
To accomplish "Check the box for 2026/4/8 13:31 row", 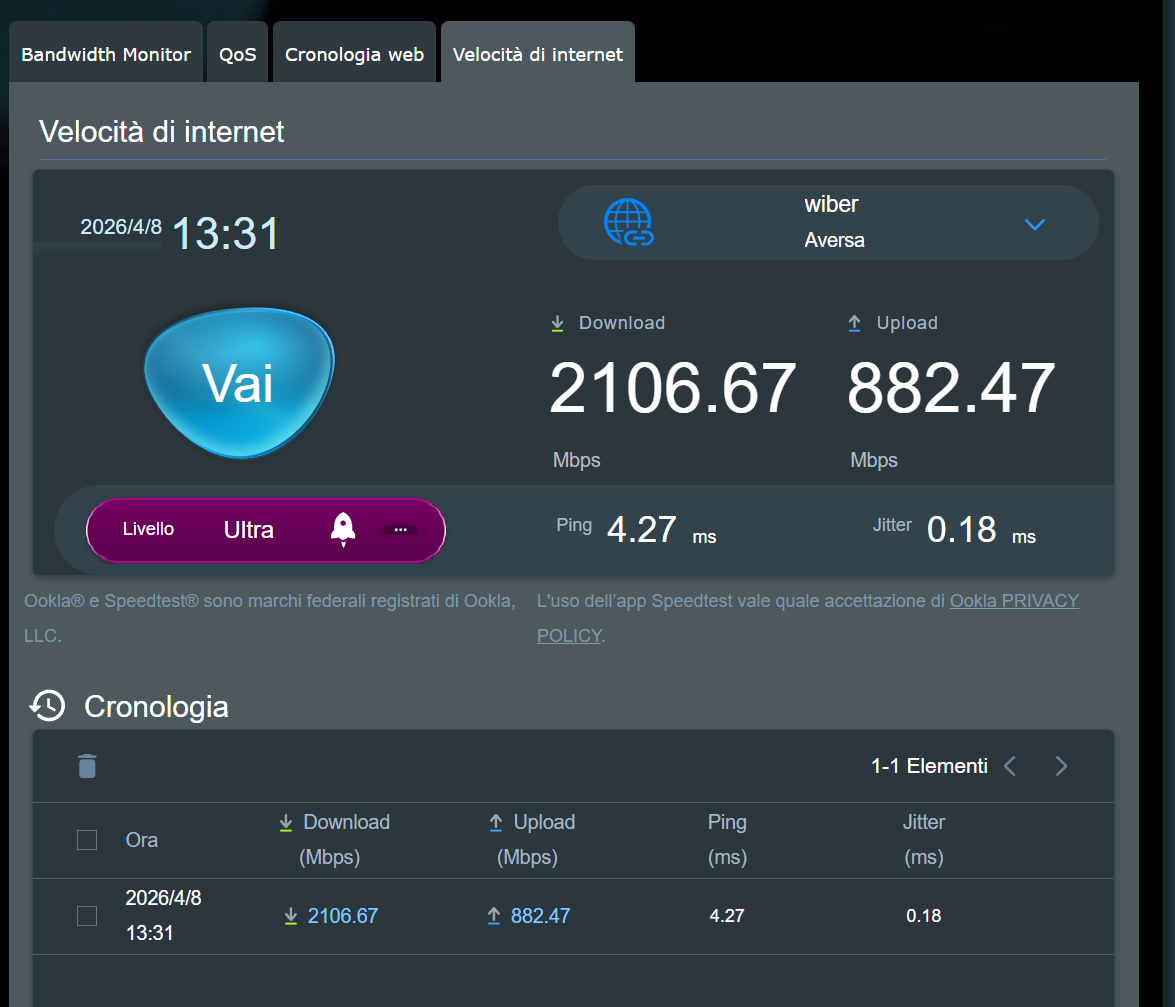I will (x=87, y=916).
